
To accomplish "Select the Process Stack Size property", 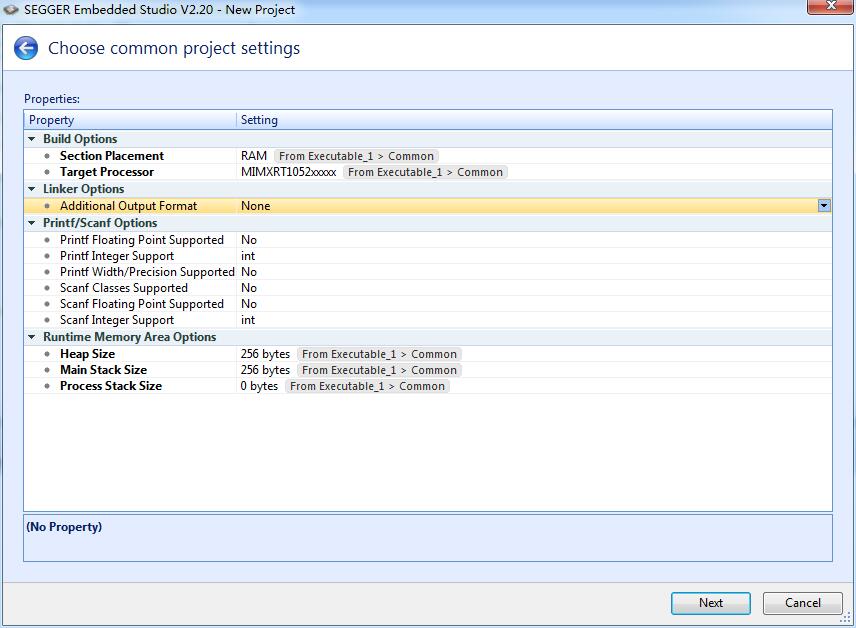I will (x=111, y=386).
